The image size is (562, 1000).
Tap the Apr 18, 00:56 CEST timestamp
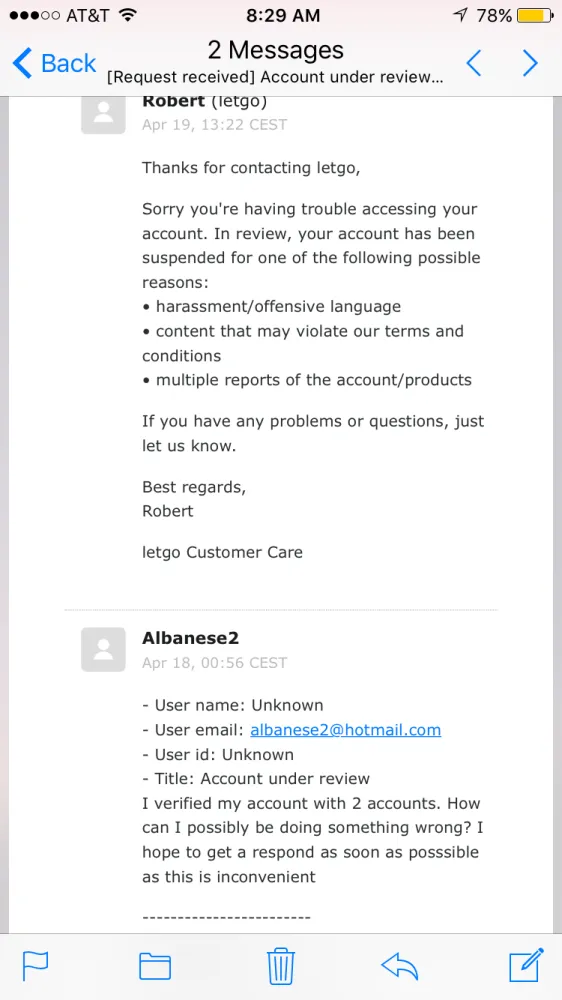[214, 663]
